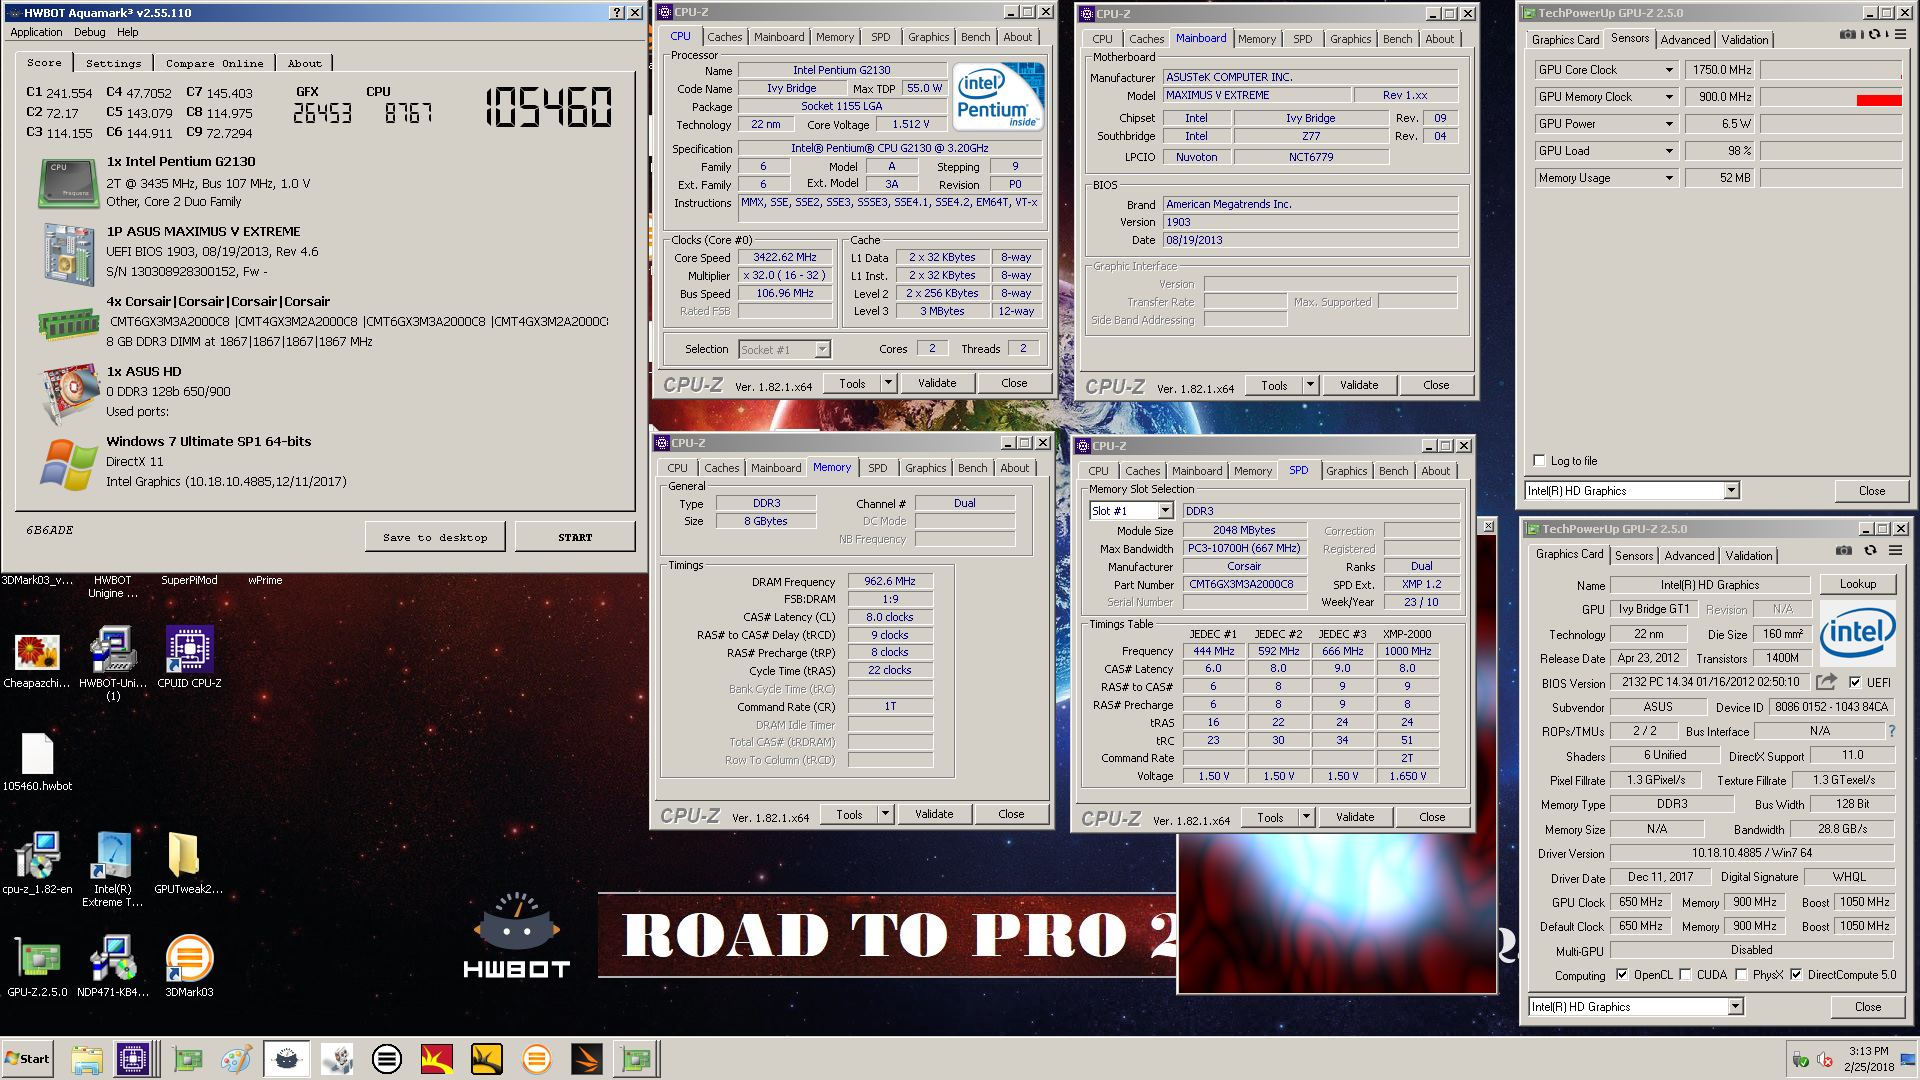Viewport: 1920px width, 1080px height.
Task: Open GPU Core Clock sensor dropdown
Action: click(x=1669, y=70)
